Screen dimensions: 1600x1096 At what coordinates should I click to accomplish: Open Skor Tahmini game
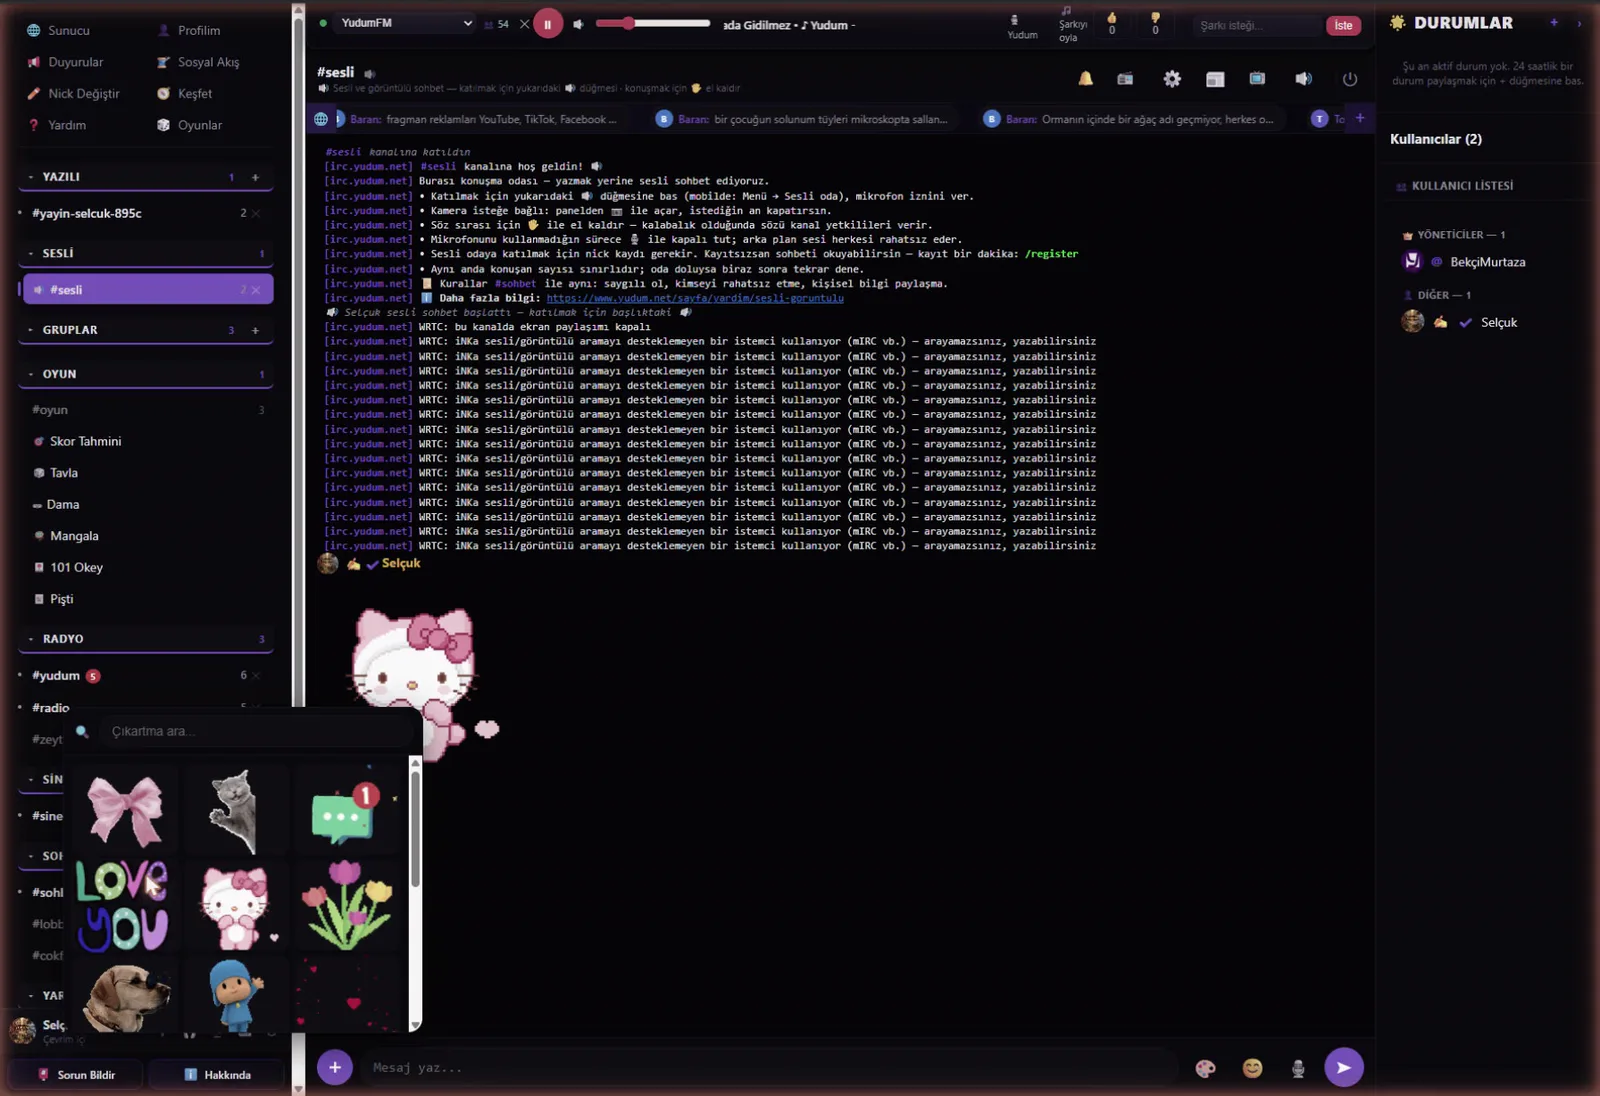pyautogui.click(x=85, y=441)
